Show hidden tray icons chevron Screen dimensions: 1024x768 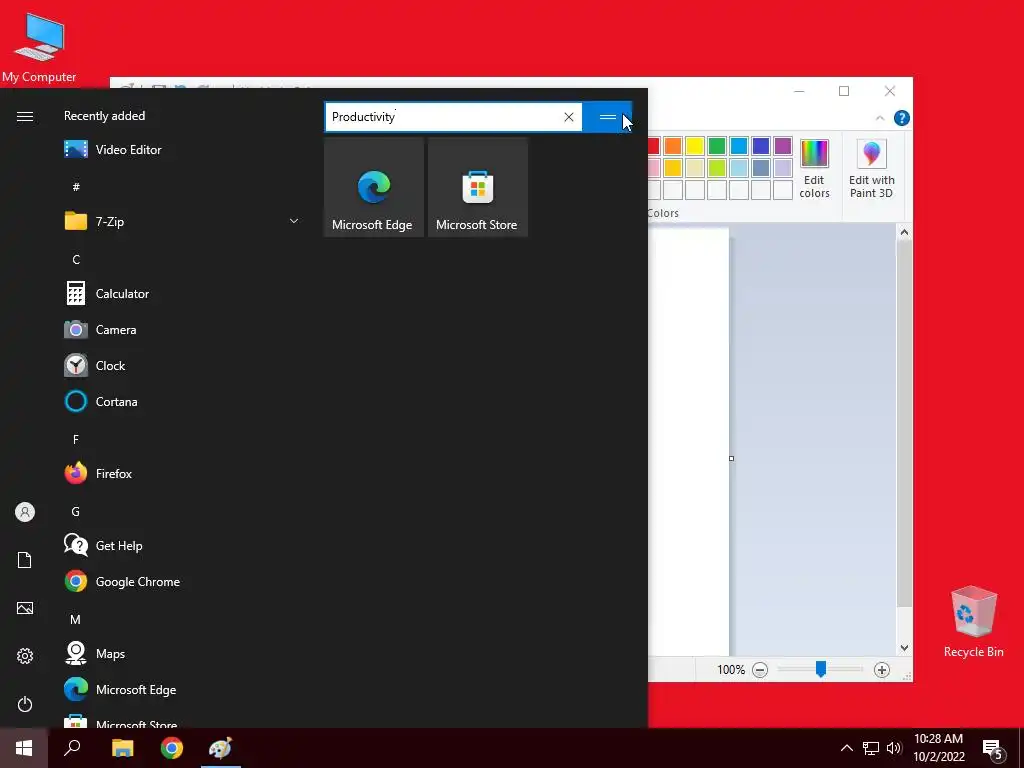click(846, 748)
